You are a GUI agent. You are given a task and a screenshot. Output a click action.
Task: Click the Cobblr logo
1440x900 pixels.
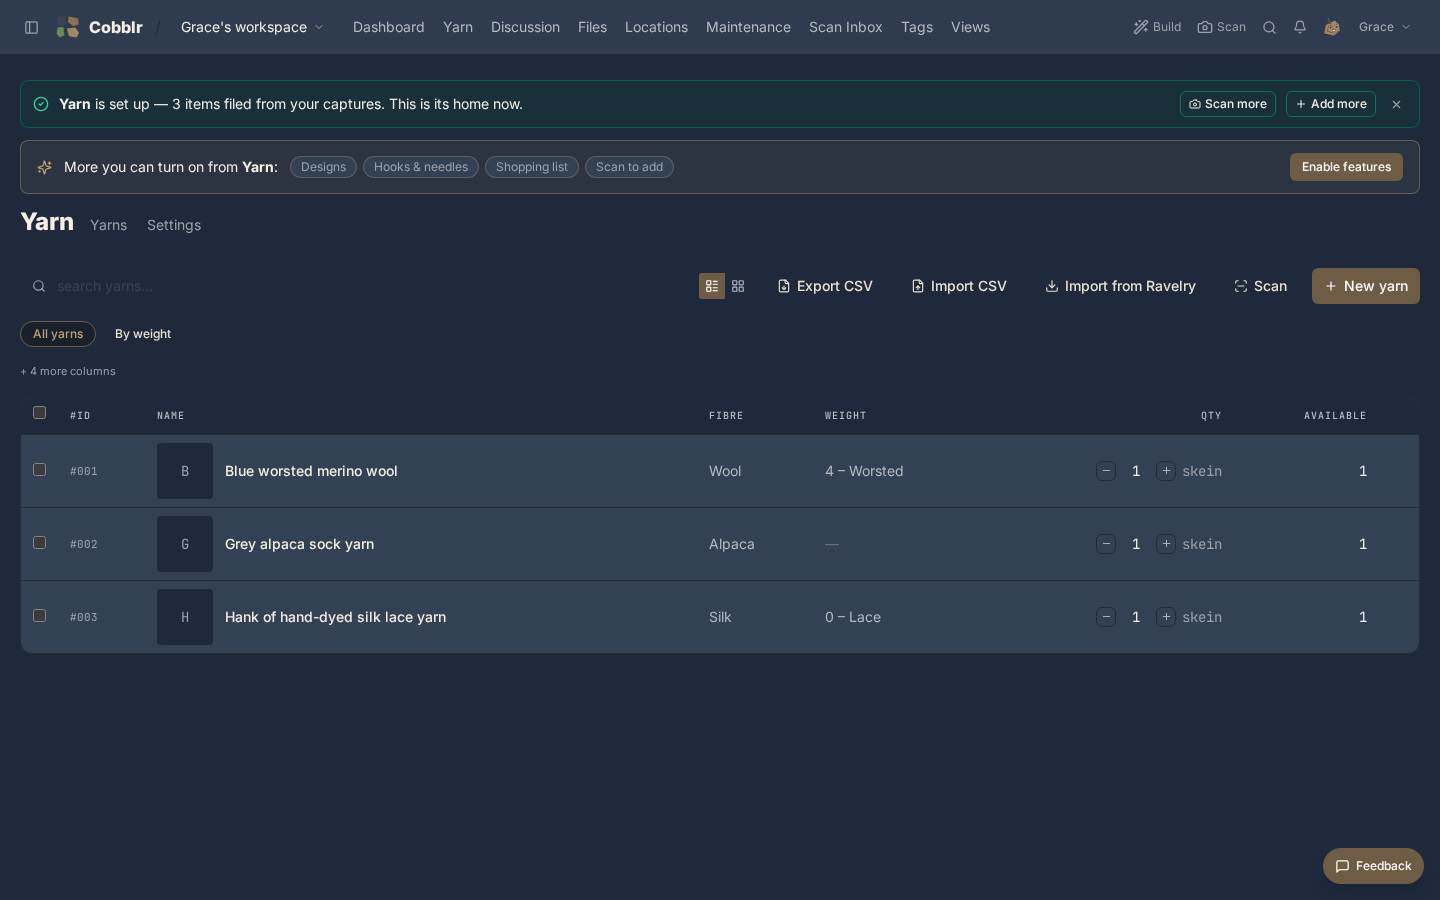[x=100, y=27]
